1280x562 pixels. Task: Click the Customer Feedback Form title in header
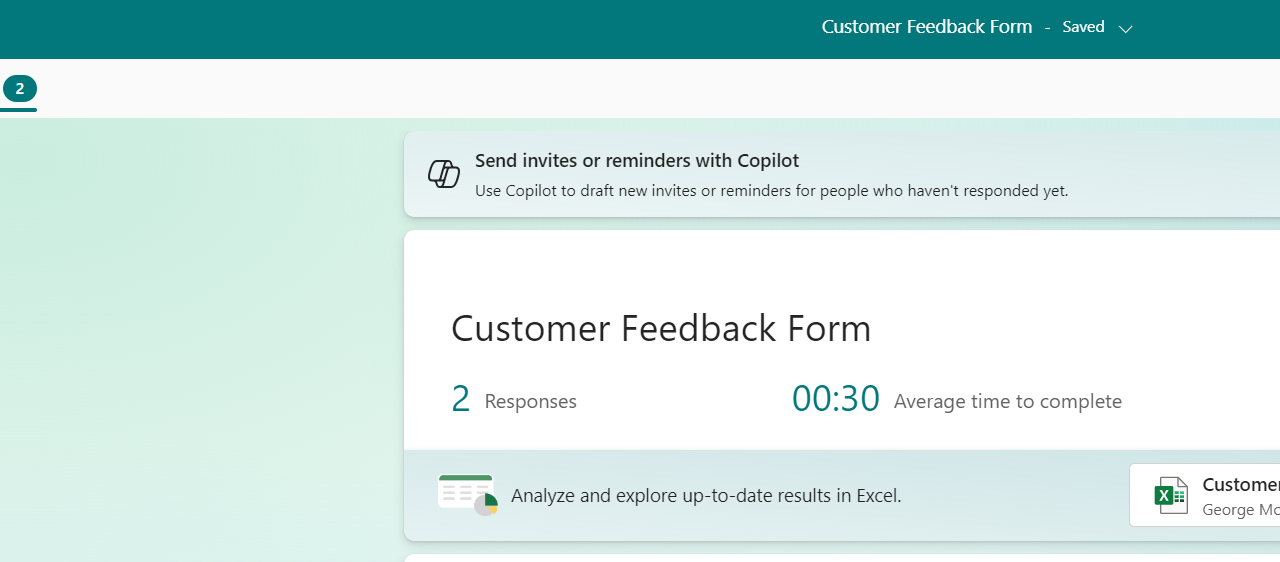[x=926, y=27]
